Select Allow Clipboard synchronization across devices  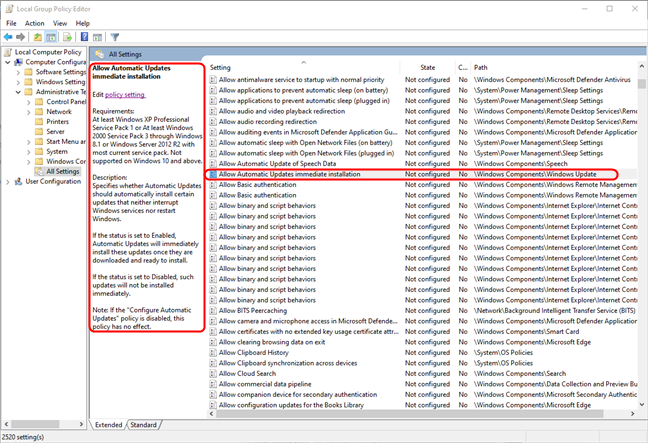(288, 363)
